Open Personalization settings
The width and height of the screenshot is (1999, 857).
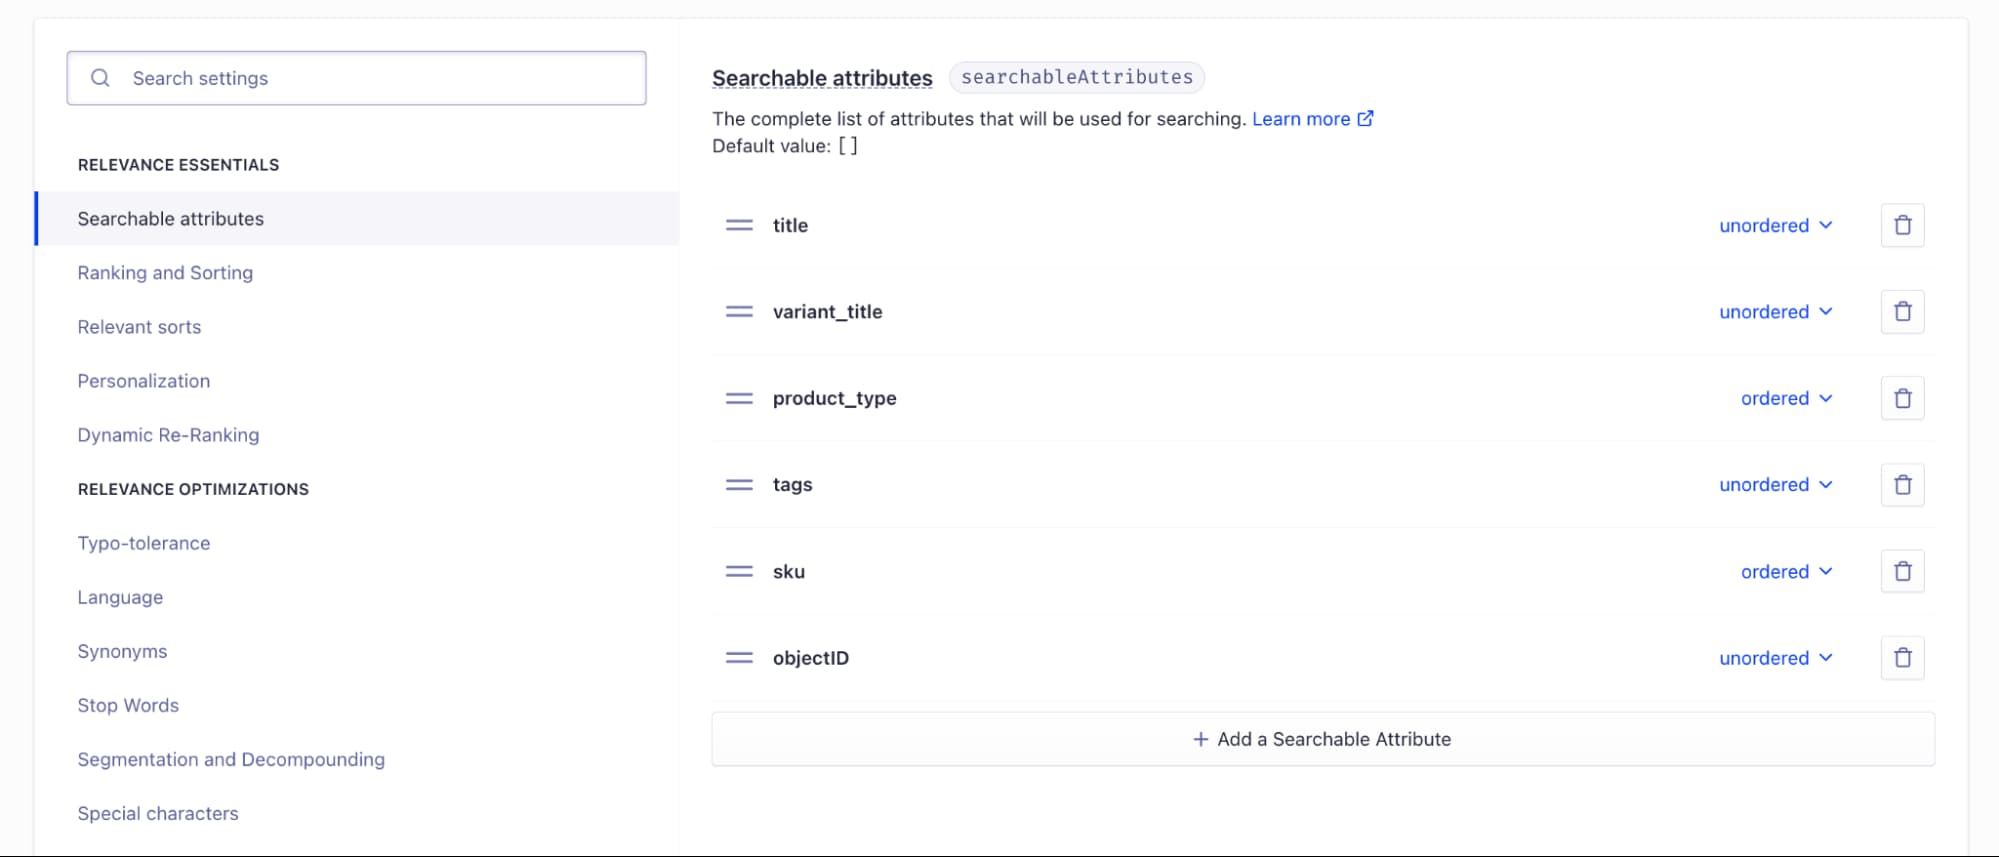pos(144,381)
